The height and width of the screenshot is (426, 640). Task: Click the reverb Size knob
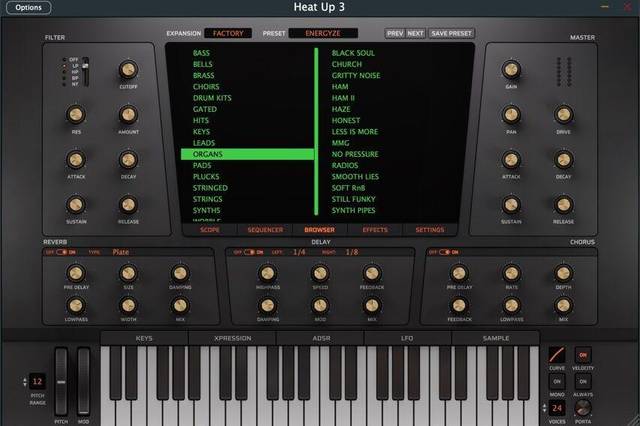pyautogui.click(x=128, y=273)
